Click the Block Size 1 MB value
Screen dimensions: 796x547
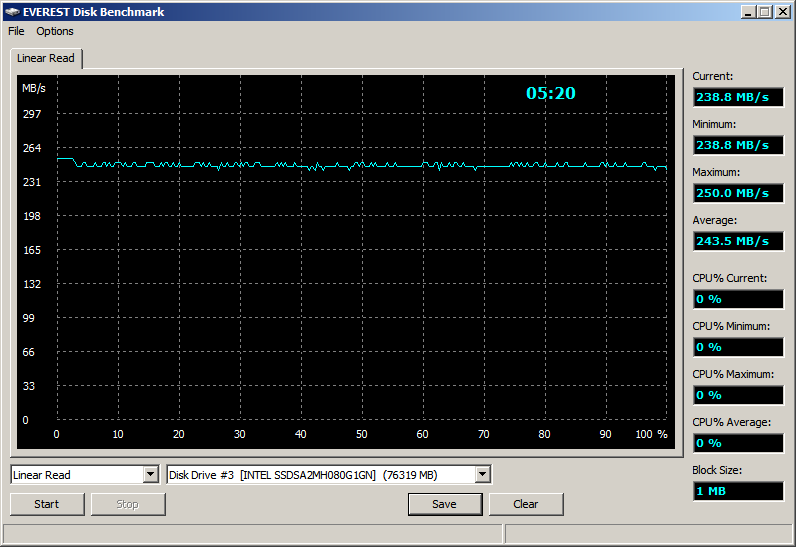[738, 491]
